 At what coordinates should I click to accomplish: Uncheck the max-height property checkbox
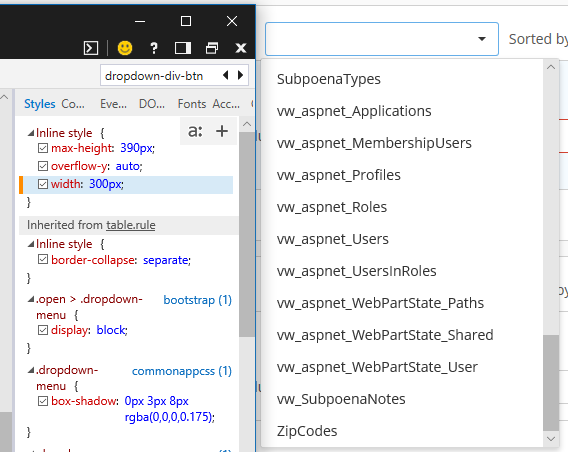point(43,148)
